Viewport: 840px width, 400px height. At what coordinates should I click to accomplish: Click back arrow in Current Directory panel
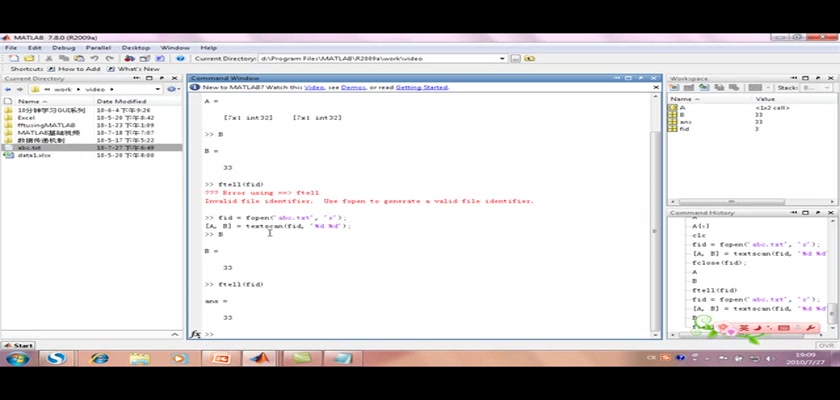[8, 89]
